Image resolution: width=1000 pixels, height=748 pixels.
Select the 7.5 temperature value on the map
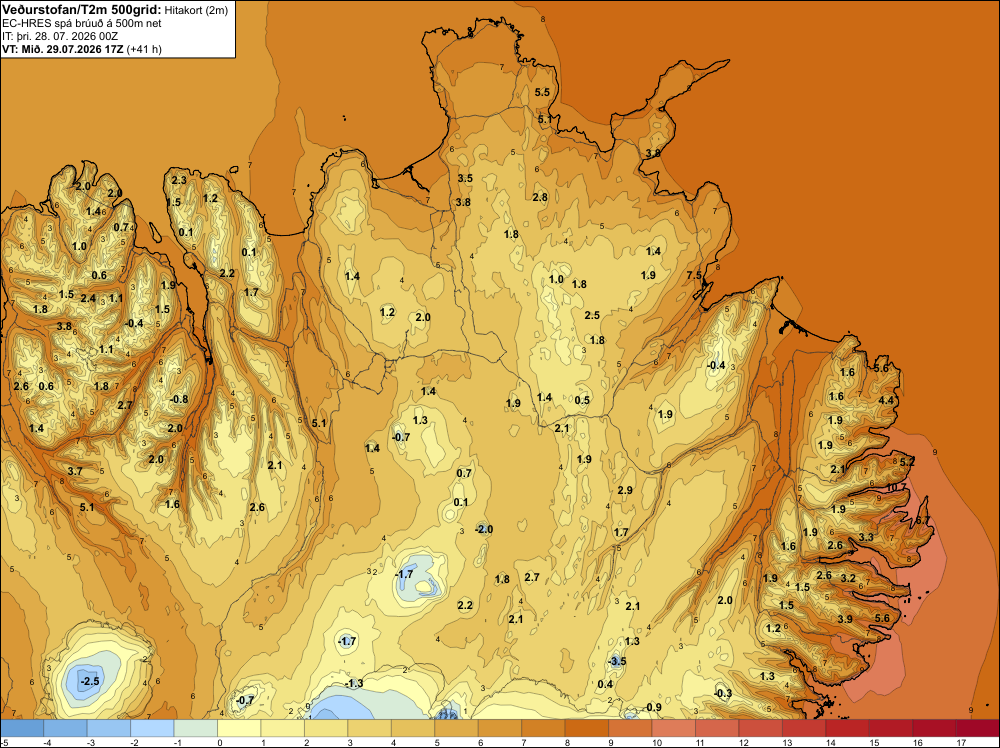(694, 275)
